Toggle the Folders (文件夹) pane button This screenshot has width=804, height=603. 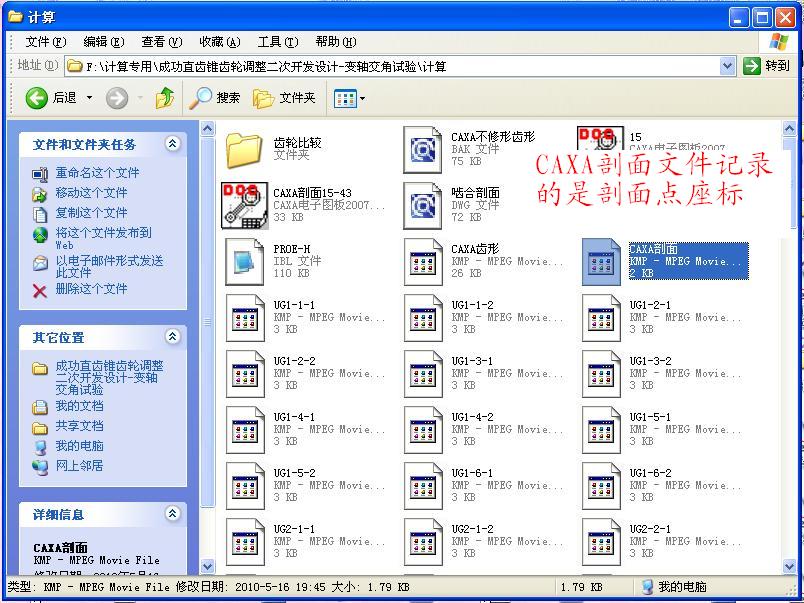(x=284, y=97)
